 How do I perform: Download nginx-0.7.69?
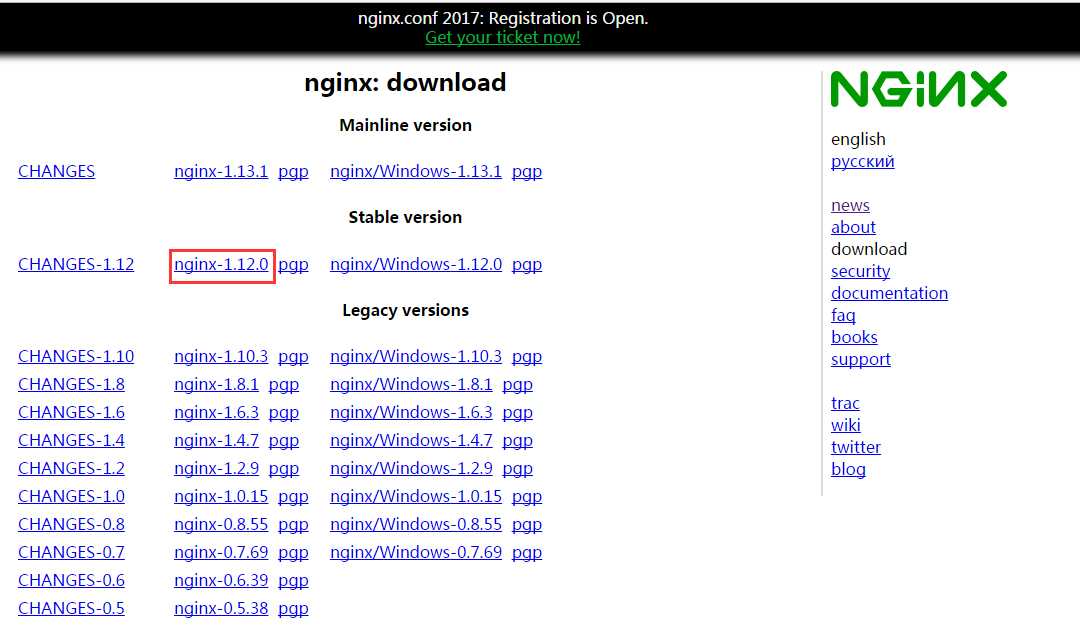pyautogui.click(x=221, y=552)
